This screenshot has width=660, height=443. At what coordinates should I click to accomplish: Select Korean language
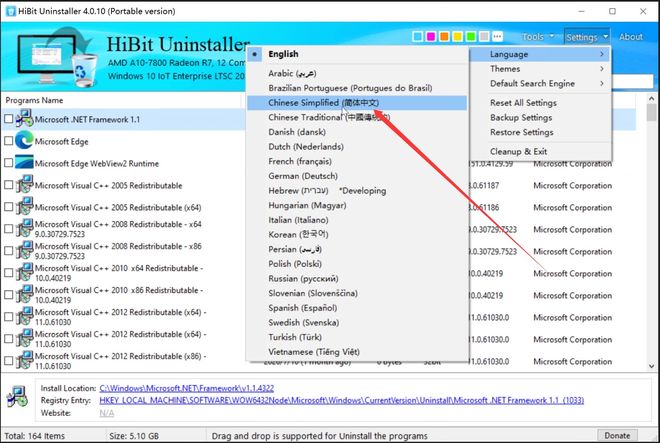point(357,235)
